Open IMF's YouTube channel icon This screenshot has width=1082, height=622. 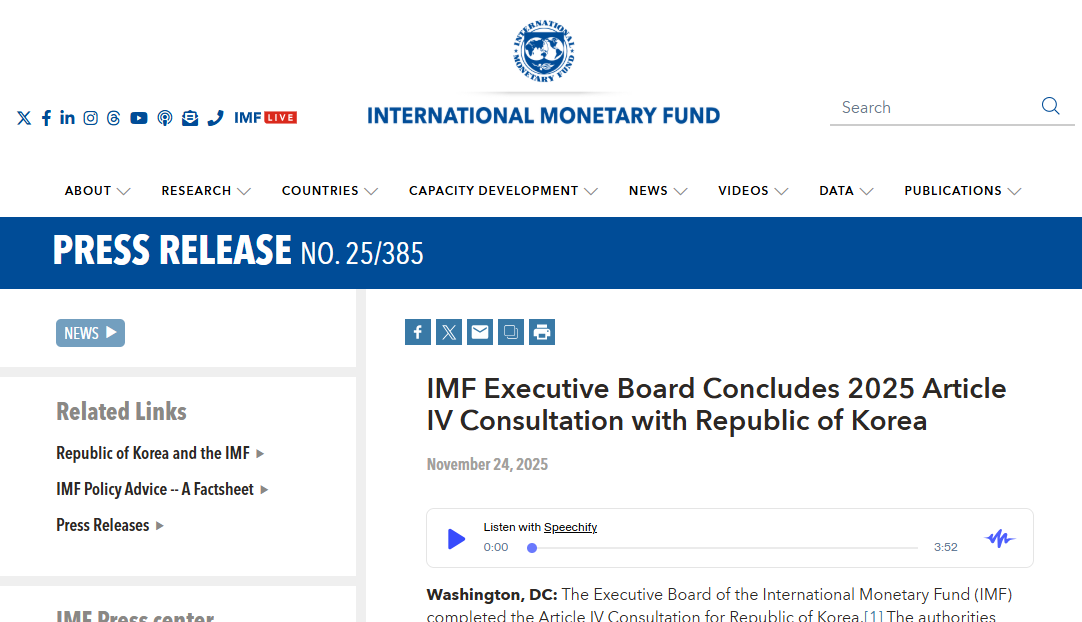pyautogui.click(x=139, y=118)
